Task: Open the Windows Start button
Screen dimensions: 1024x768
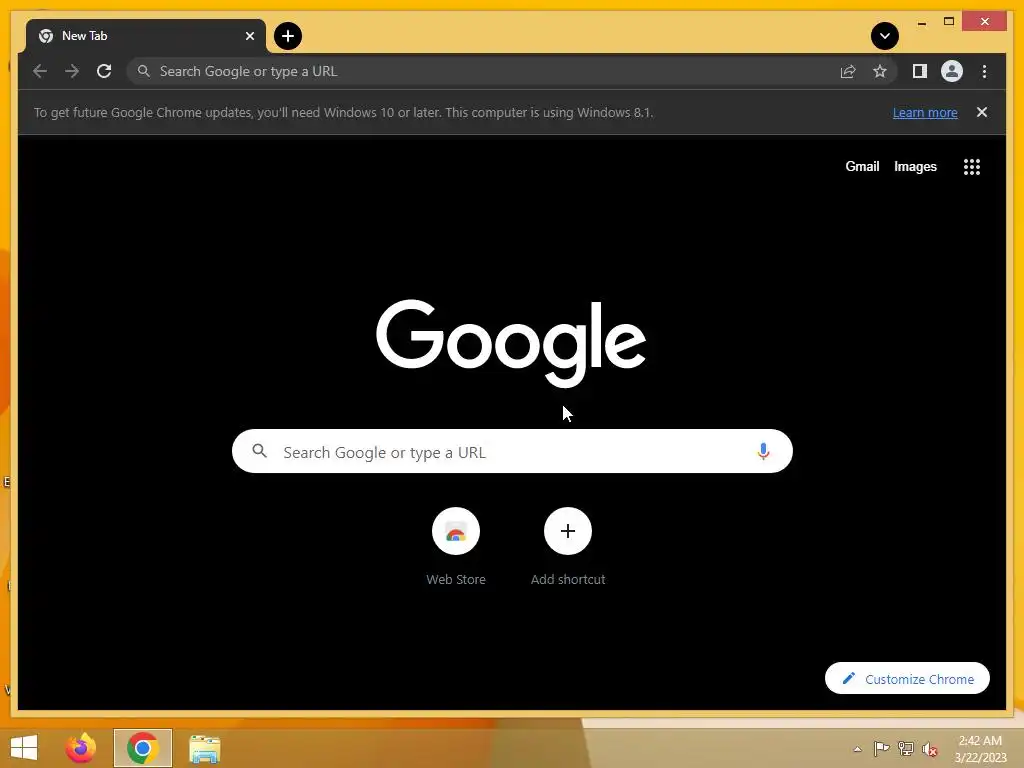Action: (24, 748)
